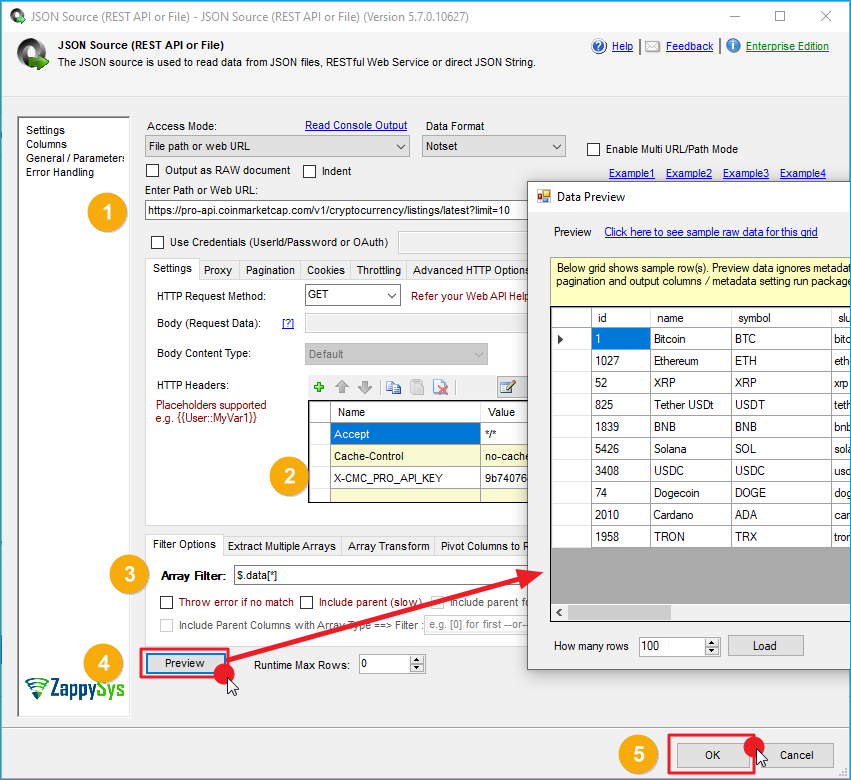Click the Preview button
851x780 pixels.
[185, 663]
